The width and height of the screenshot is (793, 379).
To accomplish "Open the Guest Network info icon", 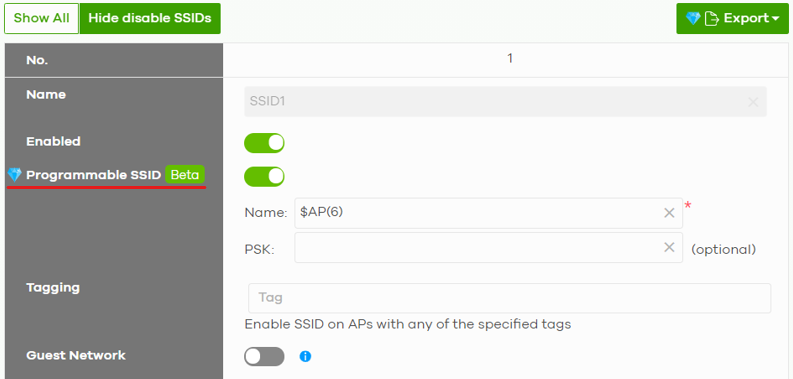I will pos(305,357).
